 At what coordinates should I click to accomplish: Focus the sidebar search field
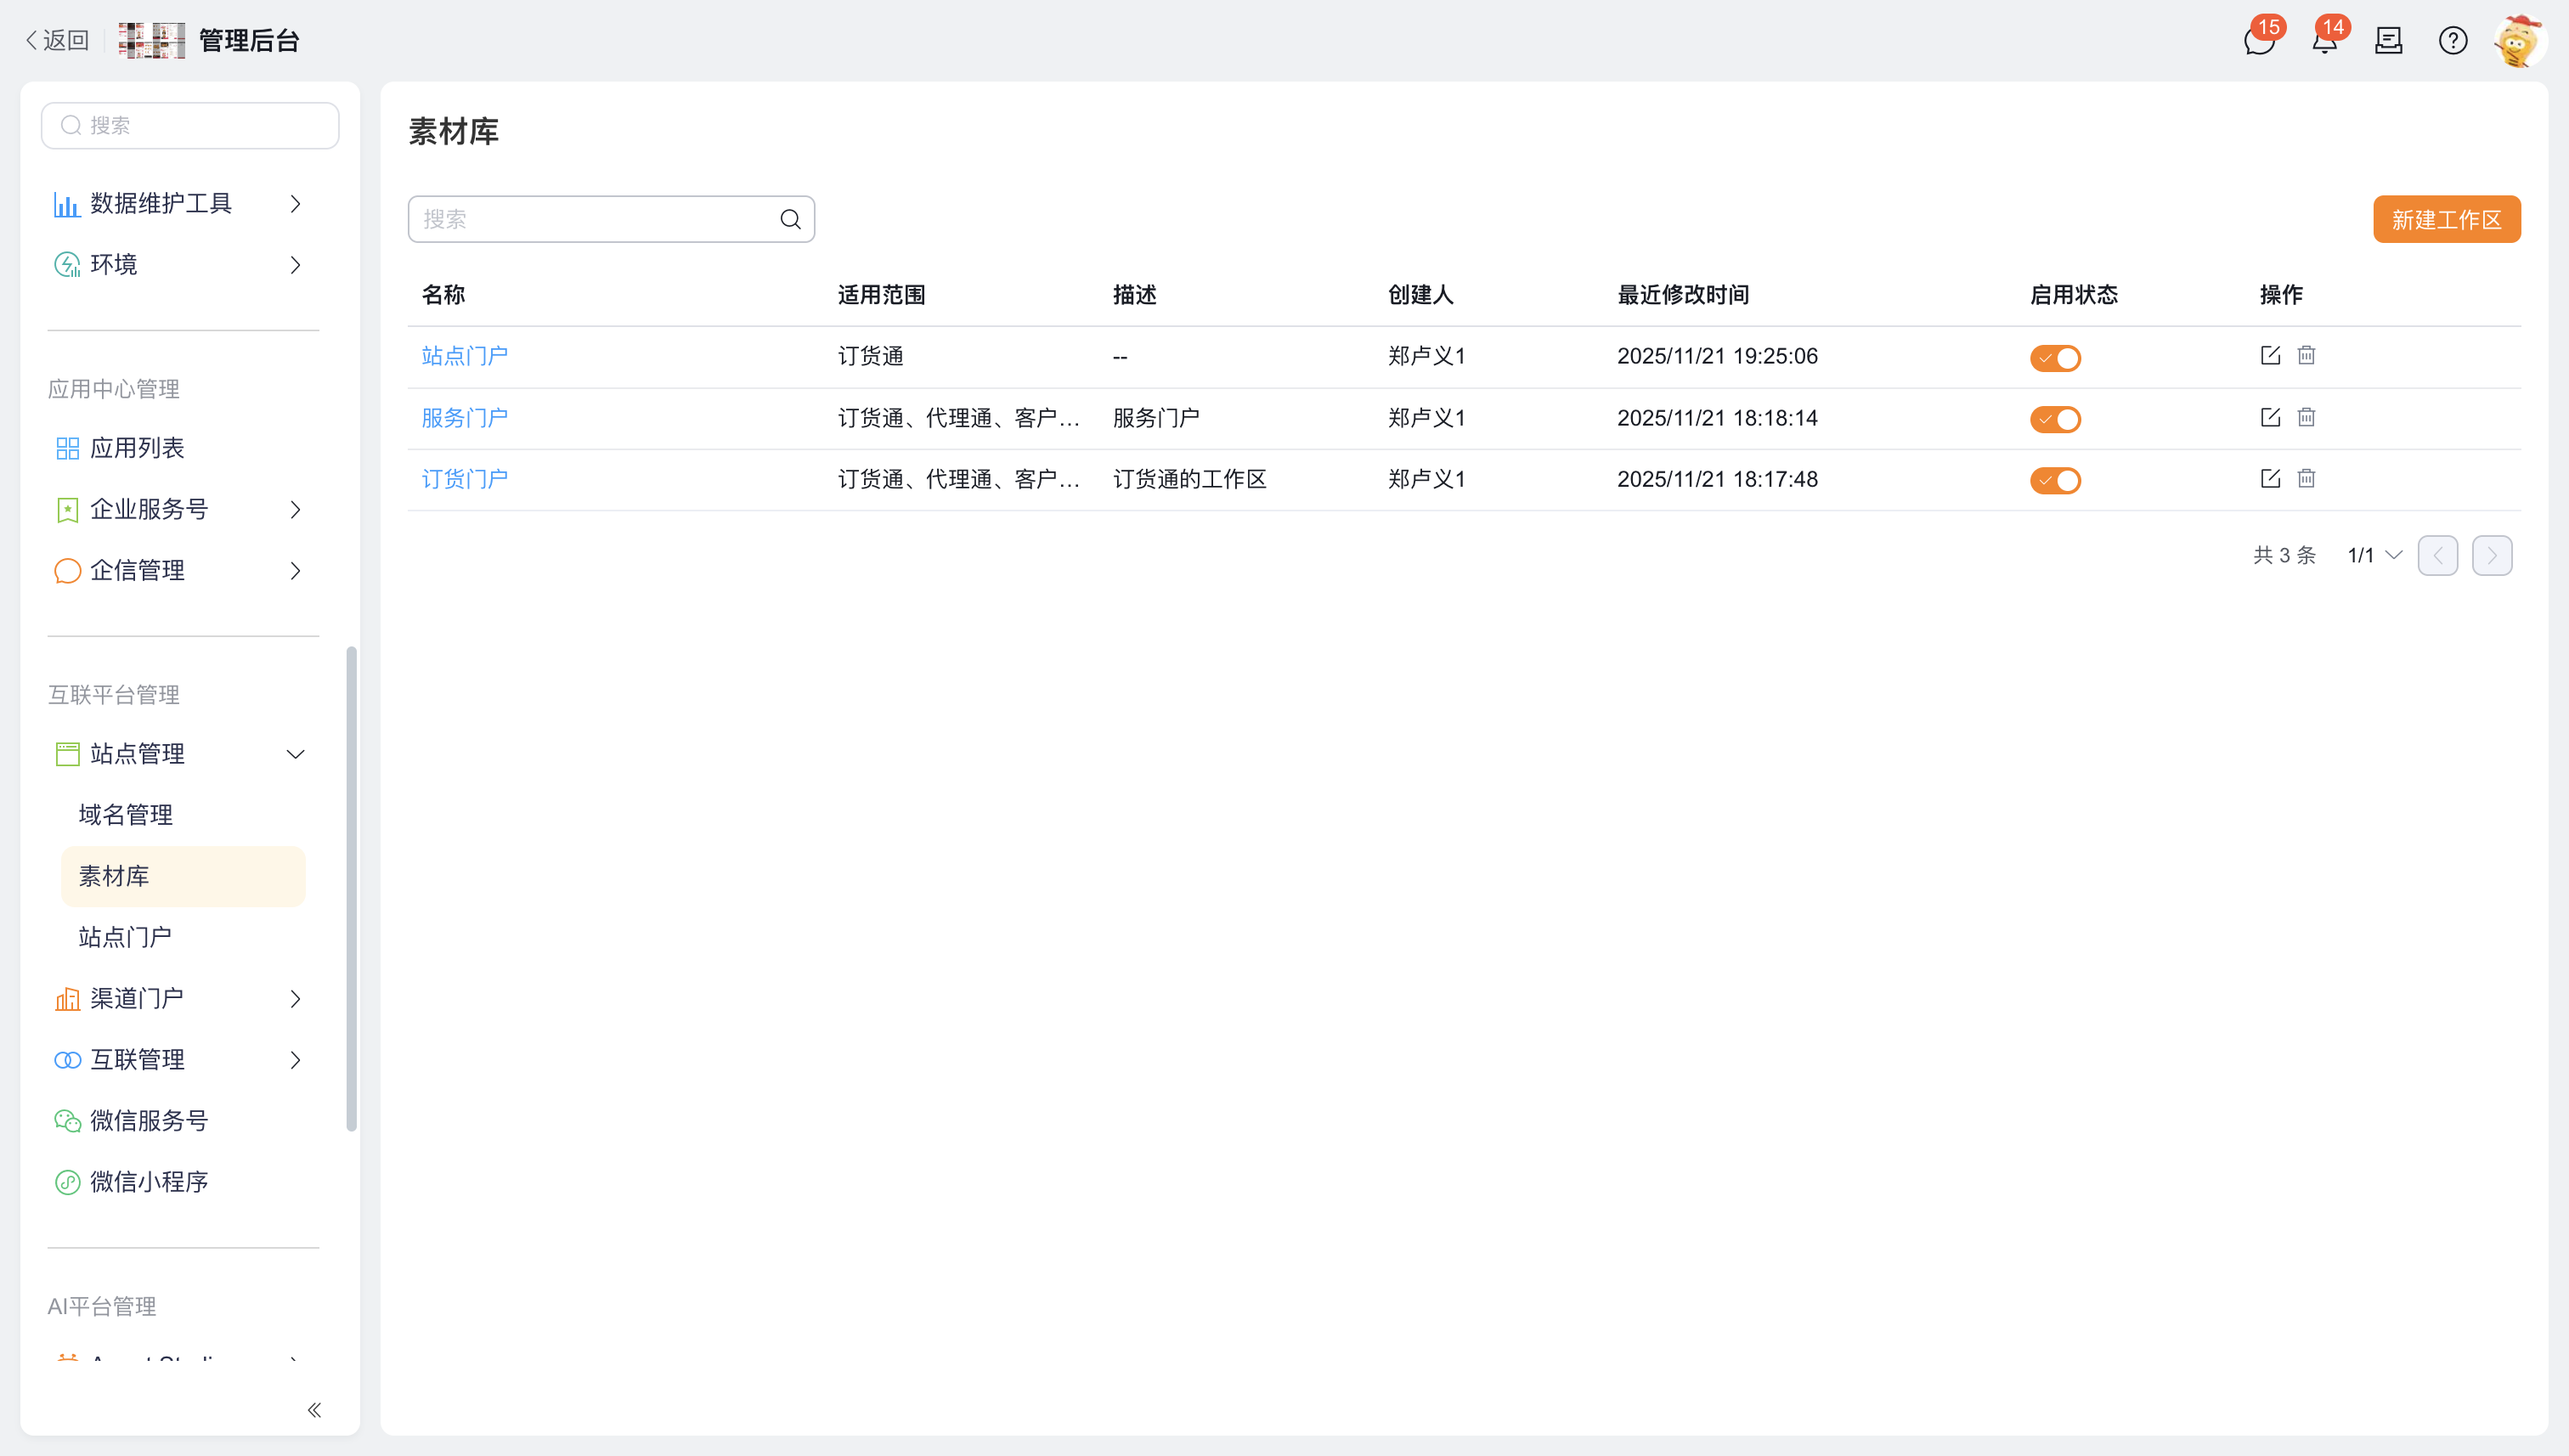point(190,125)
